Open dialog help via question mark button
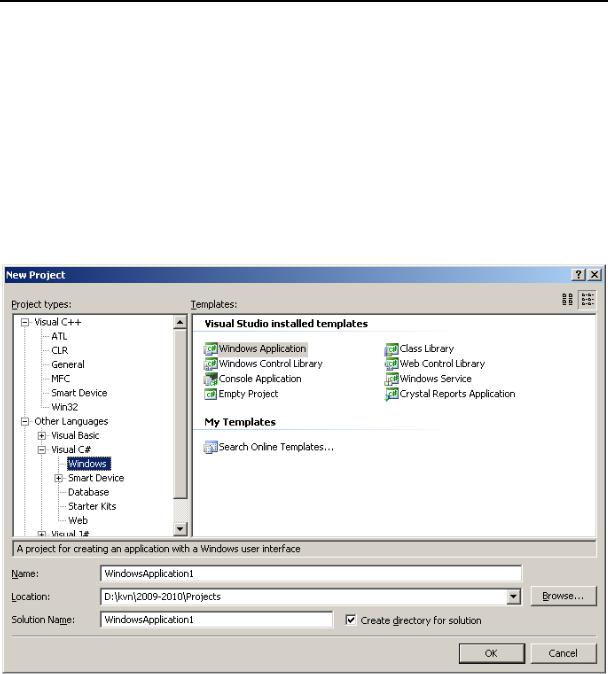 pyautogui.click(x=579, y=275)
